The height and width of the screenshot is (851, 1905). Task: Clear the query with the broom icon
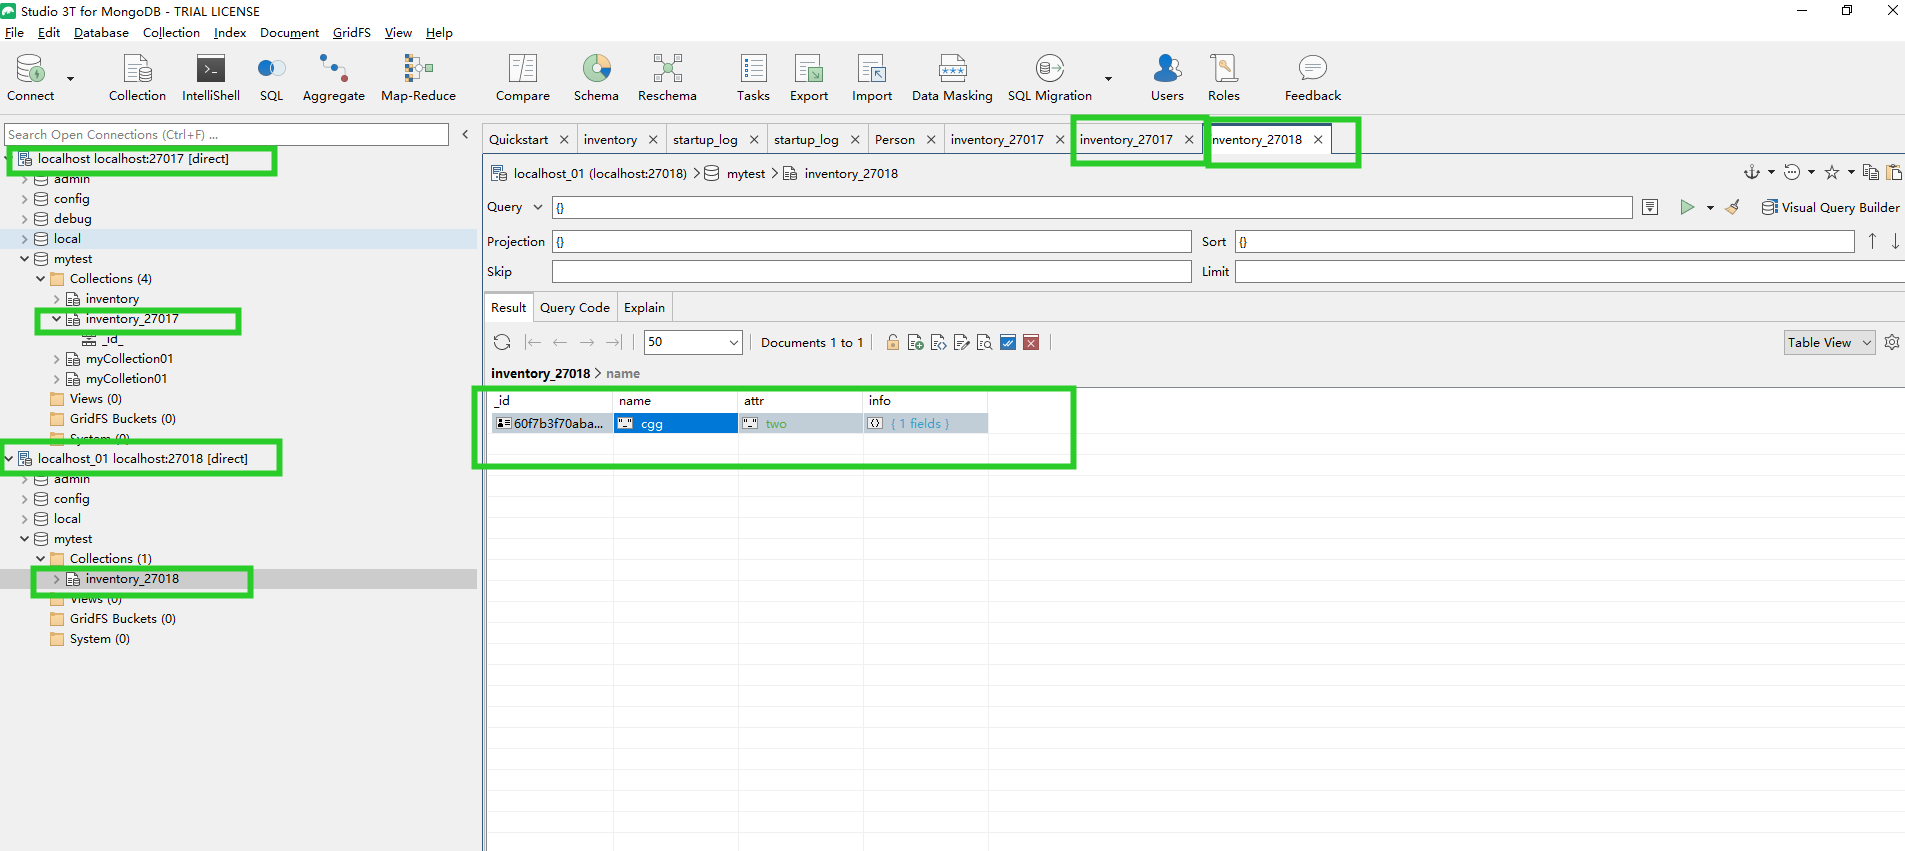[1733, 207]
